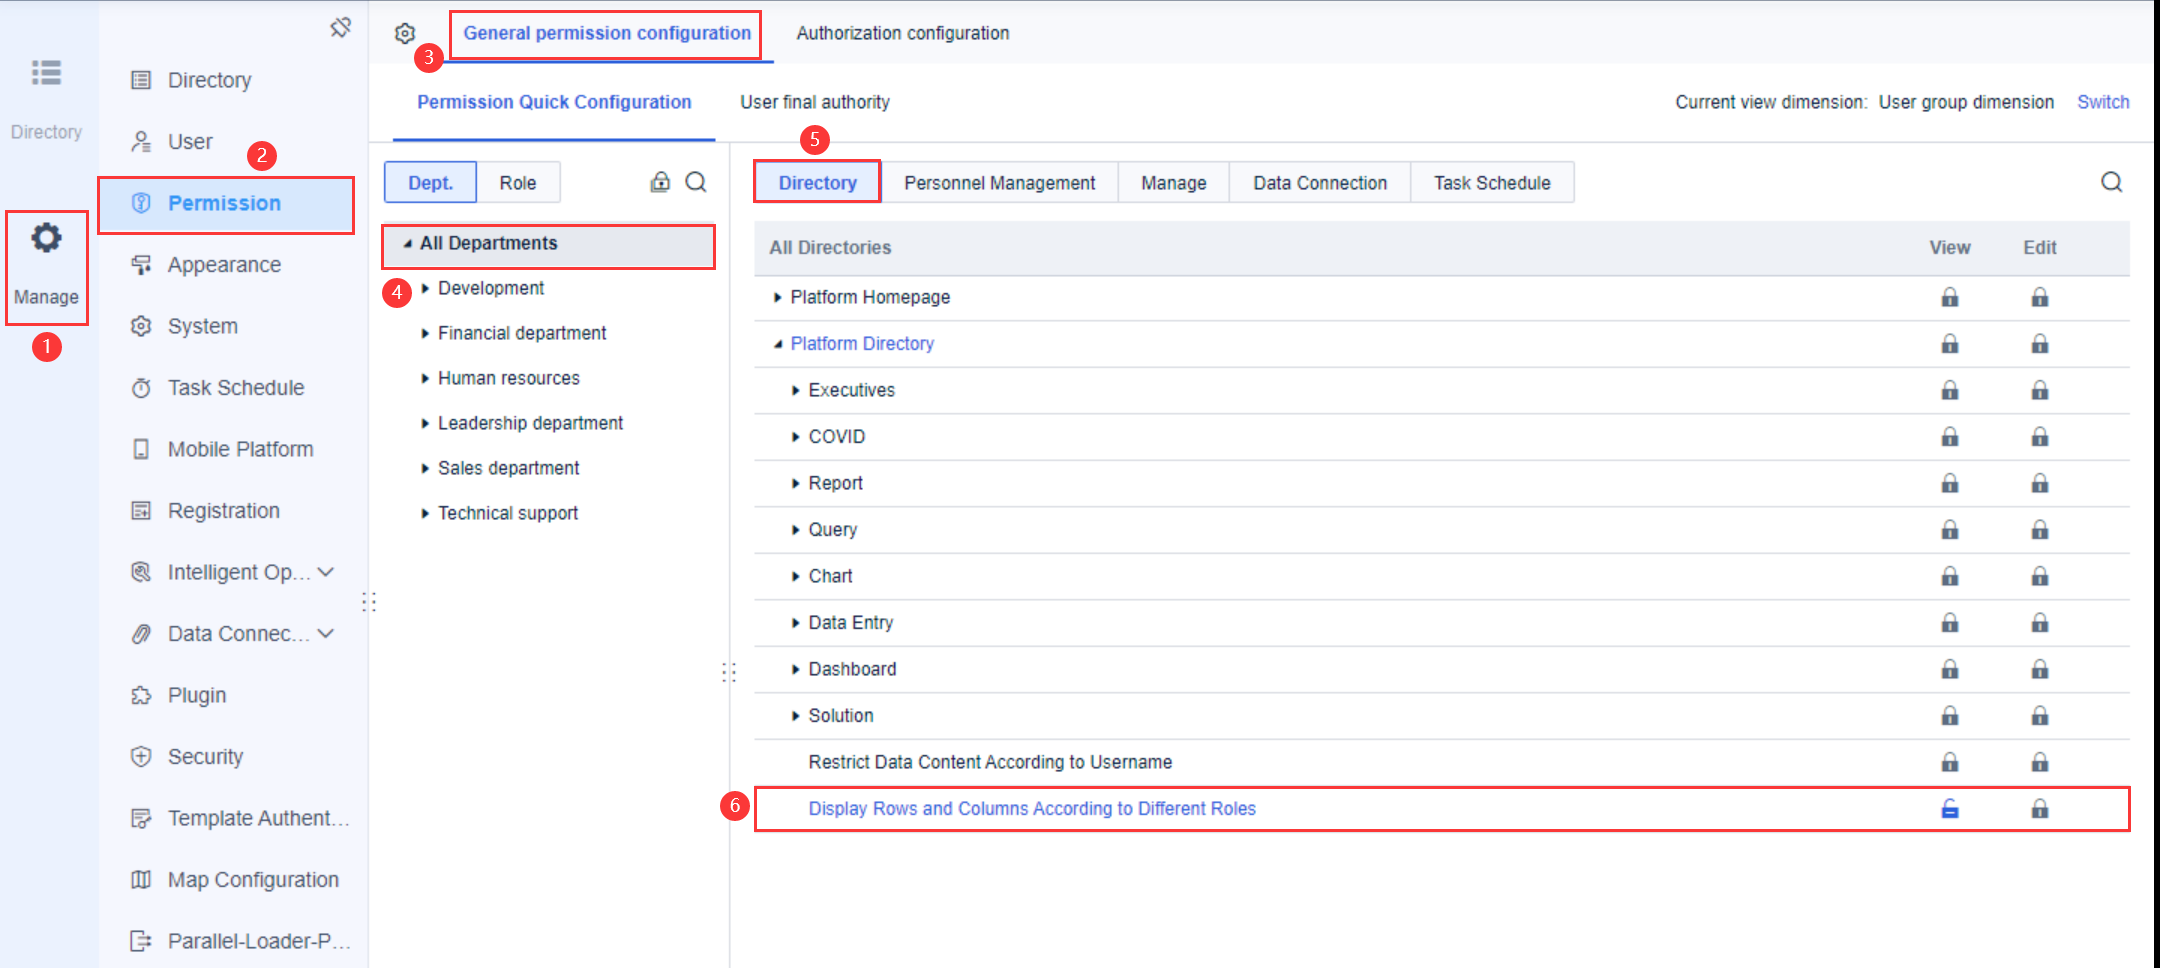Select Technical support department
The height and width of the screenshot is (968, 2160).
508,513
